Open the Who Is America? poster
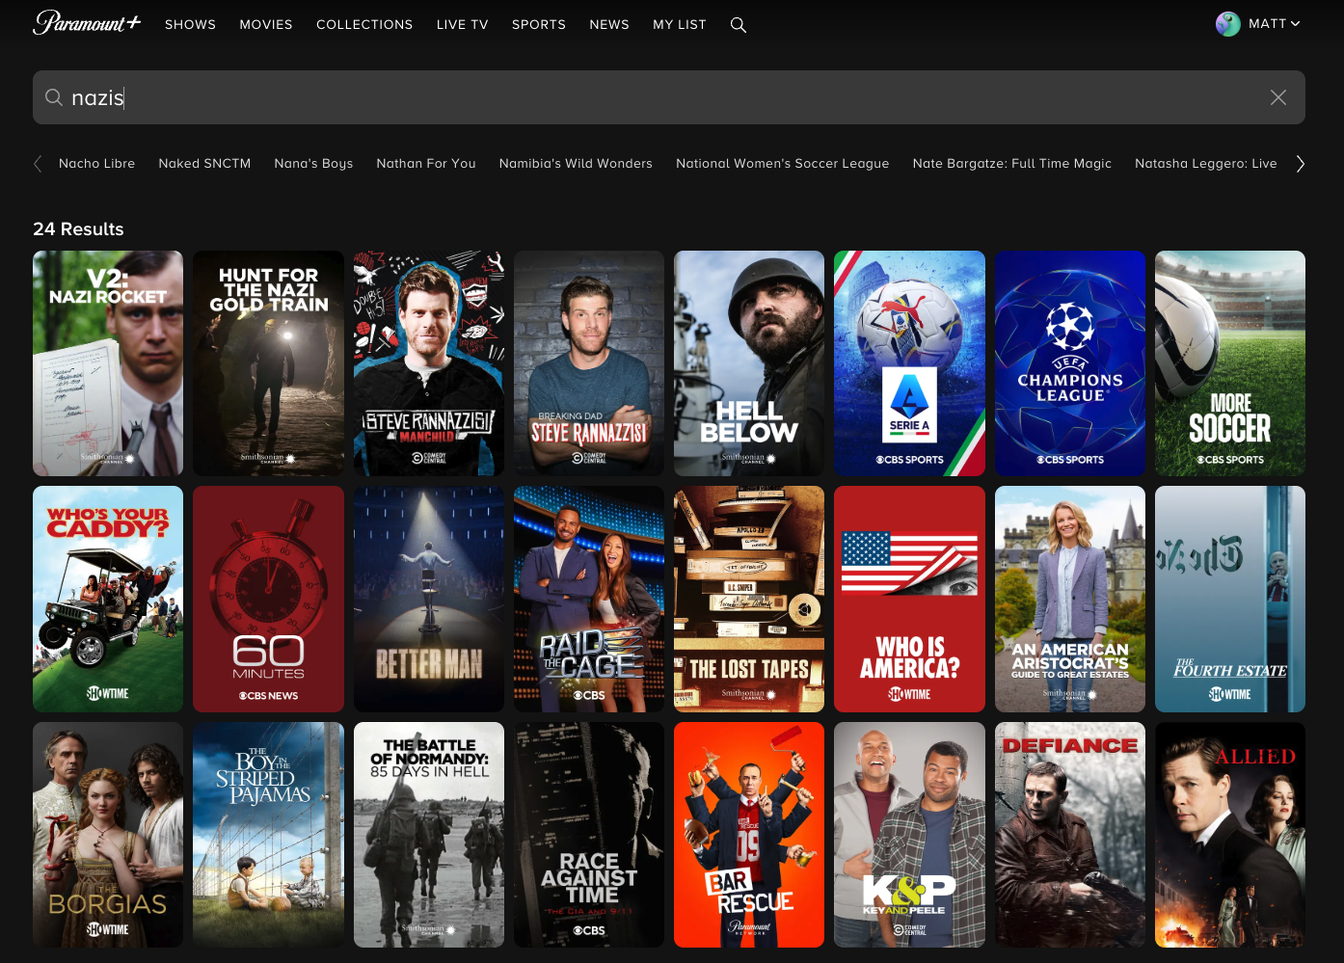 [909, 599]
